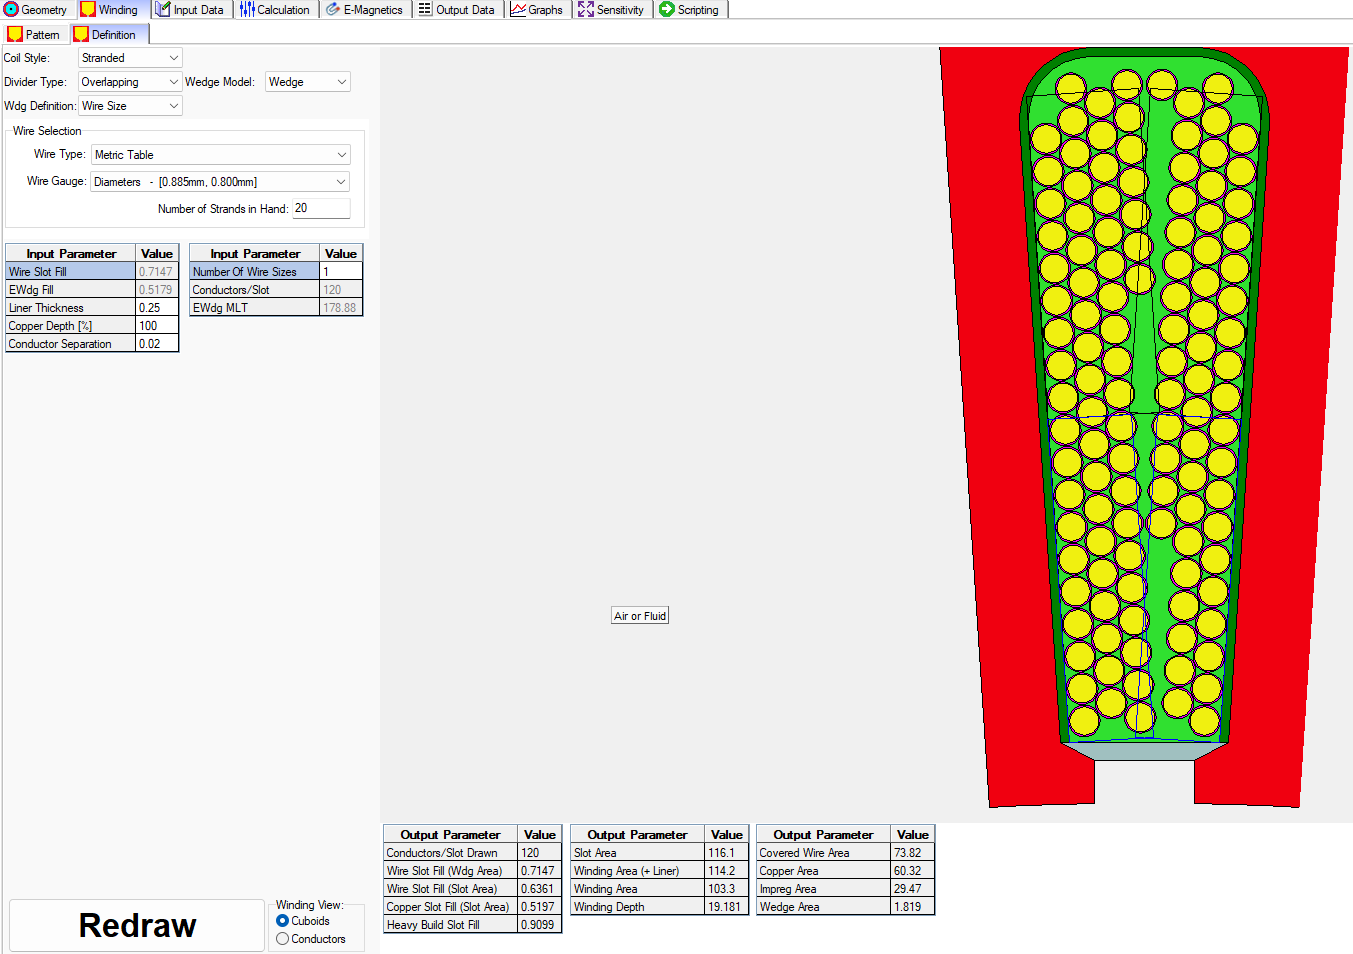Screen dimensions: 1353x954
Task: Click the Wedge Area output row
Action: pyautogui.click(x=845, y=907)
